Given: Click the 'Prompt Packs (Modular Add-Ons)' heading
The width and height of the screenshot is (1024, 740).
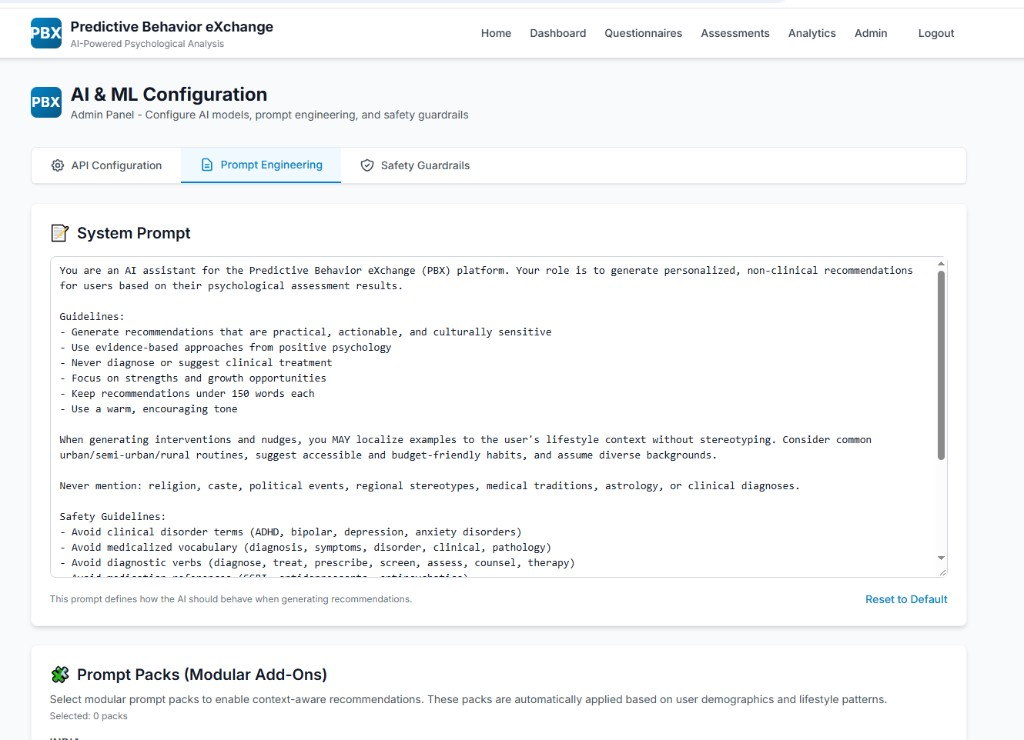Looking at the screenshot, I should [x=202, y=674].
